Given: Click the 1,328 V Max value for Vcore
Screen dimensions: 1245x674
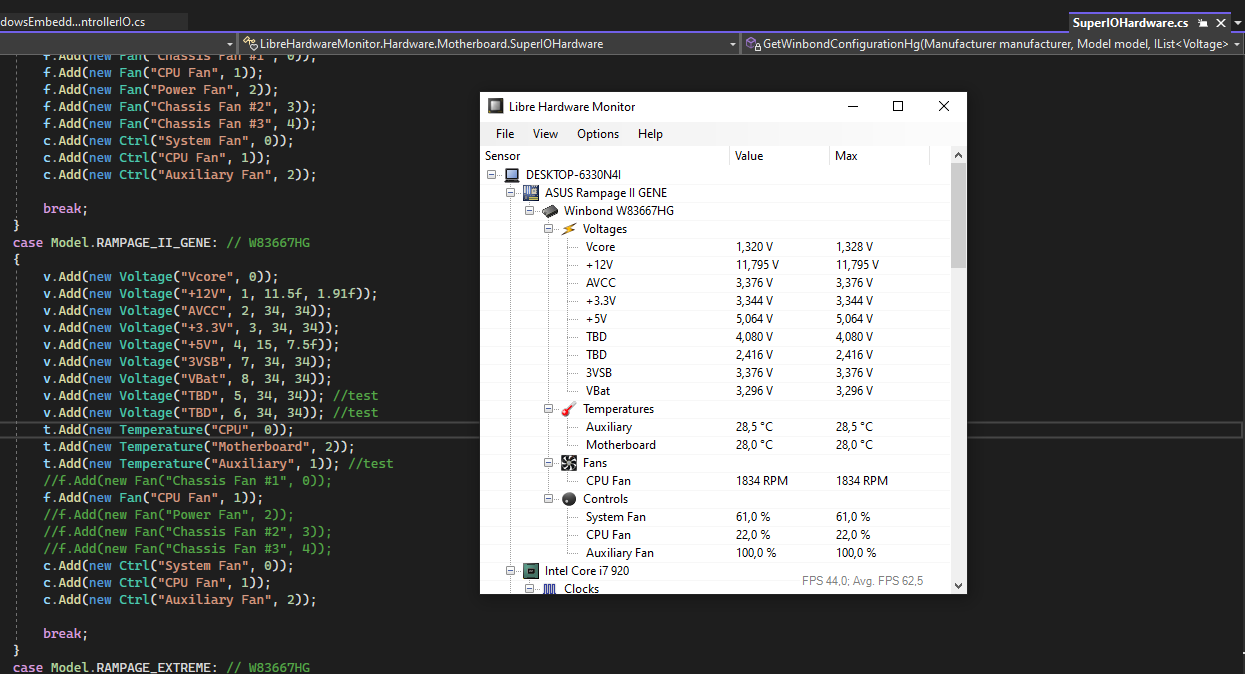Looking at the screenshot, I should [854, 247].
